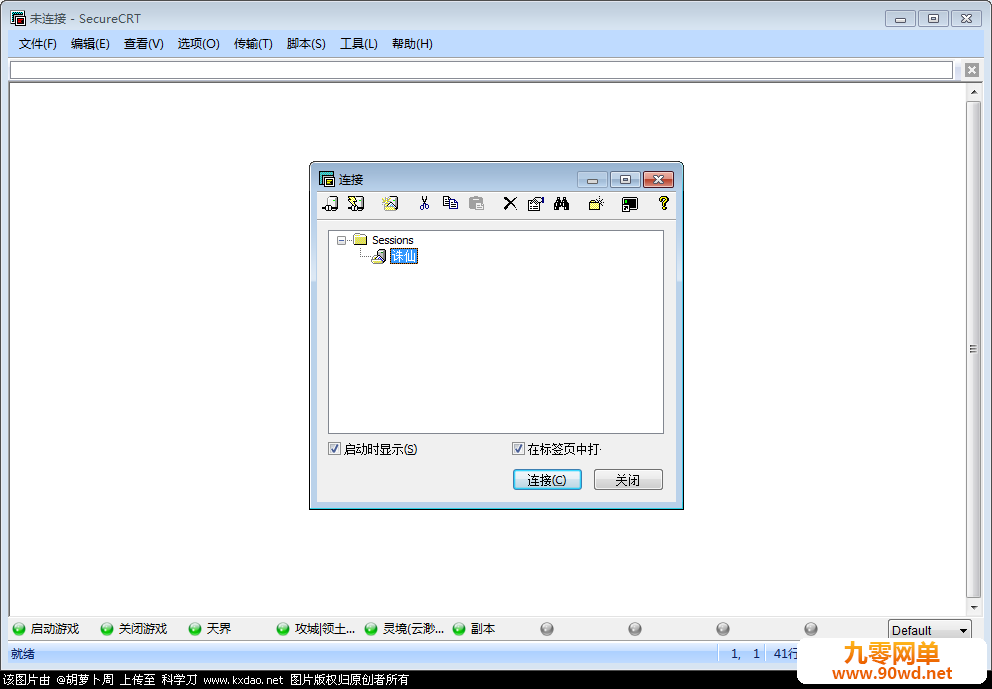
Task: Toggle the 启动时显示(S) checkbox
Action: coord(335,449)
